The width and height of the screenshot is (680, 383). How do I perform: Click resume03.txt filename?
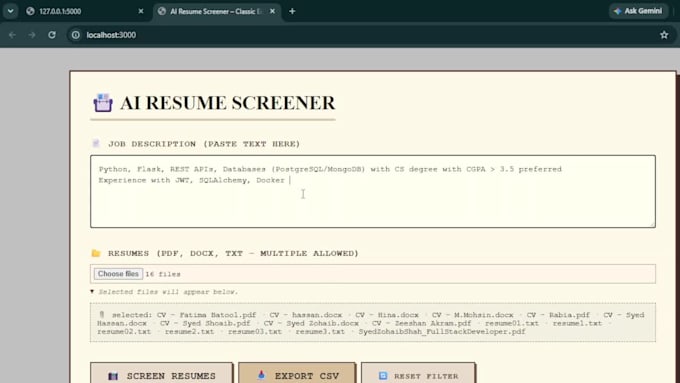tap(255, 331)
